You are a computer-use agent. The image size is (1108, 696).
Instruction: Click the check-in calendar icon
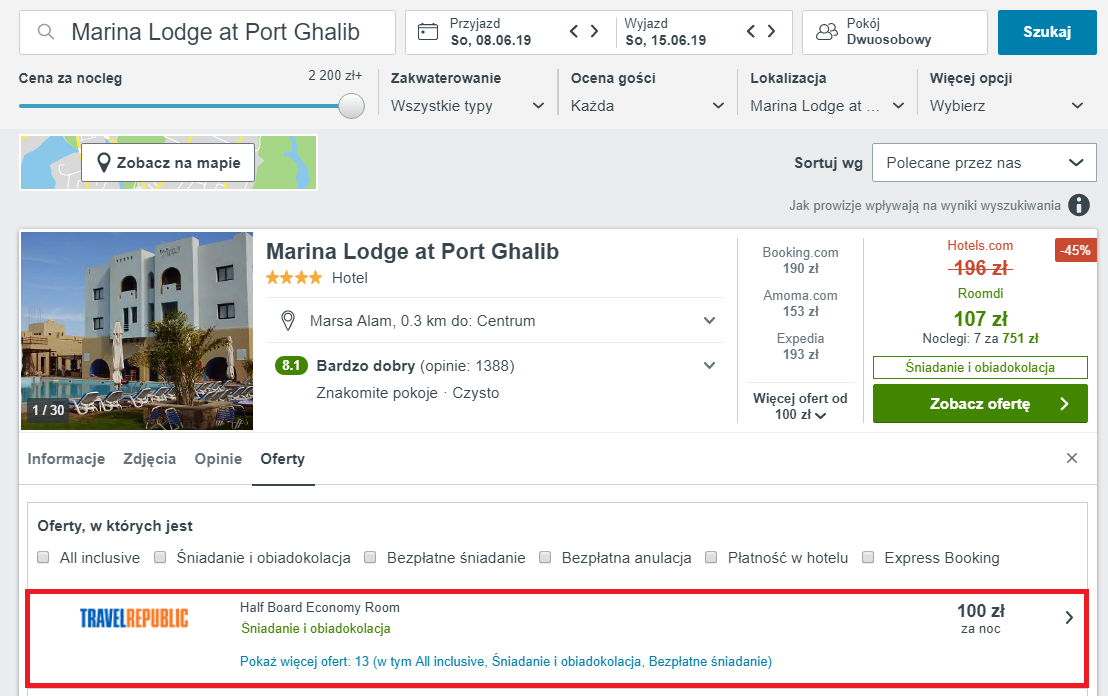pyautogui.click(x=428, y=32)
